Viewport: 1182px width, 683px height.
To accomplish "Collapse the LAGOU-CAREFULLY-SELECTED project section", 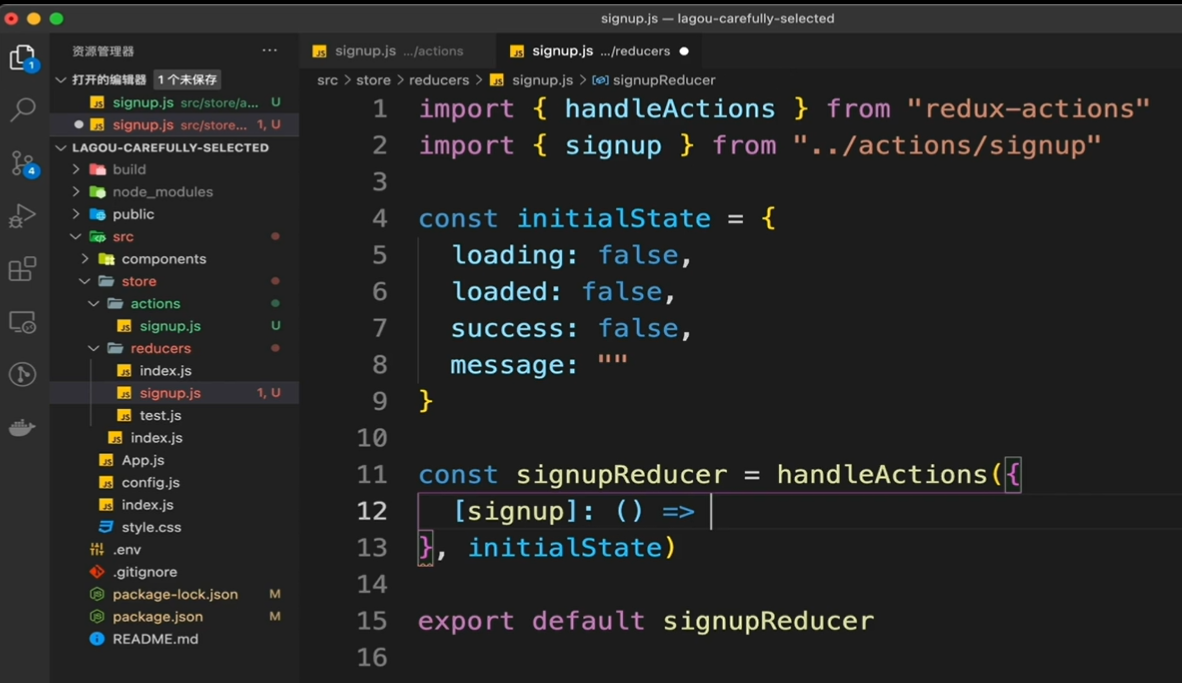I will click(62, 148).
